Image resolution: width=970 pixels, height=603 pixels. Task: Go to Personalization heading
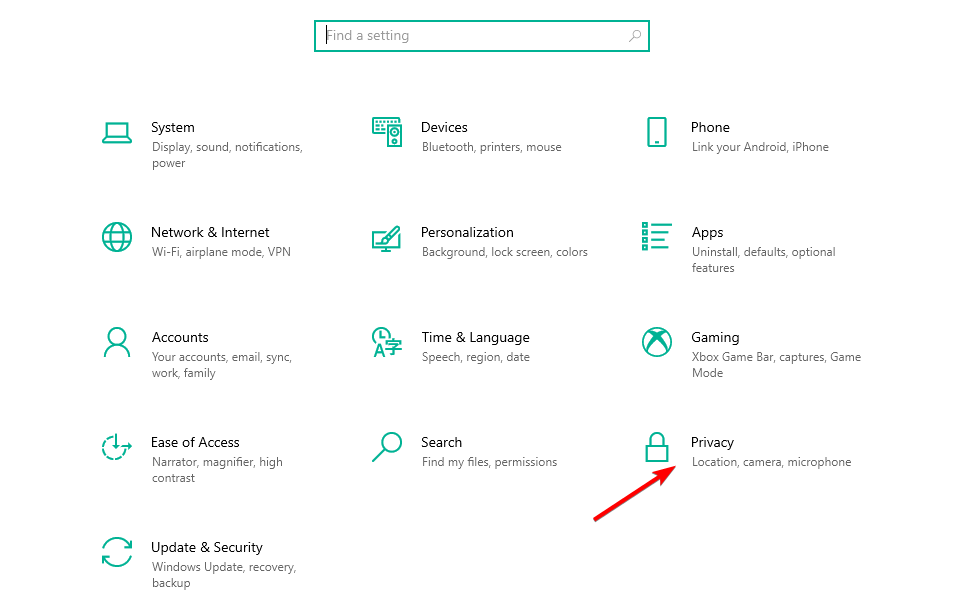pyautogui.click(x=467, y=233)
